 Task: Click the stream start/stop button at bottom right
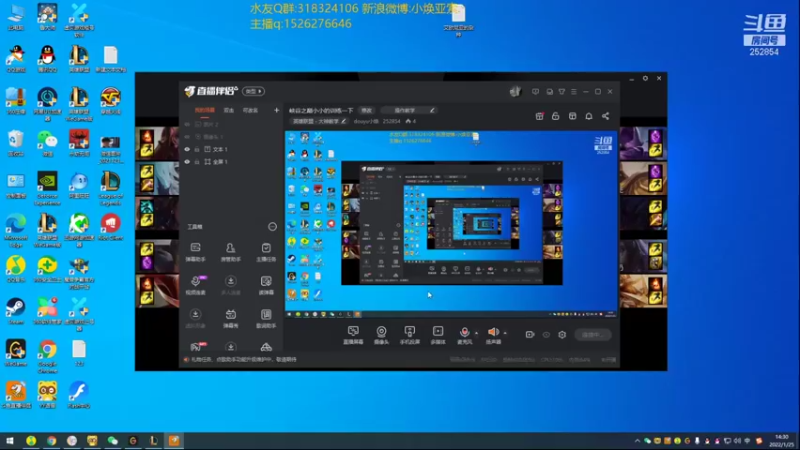coord(592,335)
